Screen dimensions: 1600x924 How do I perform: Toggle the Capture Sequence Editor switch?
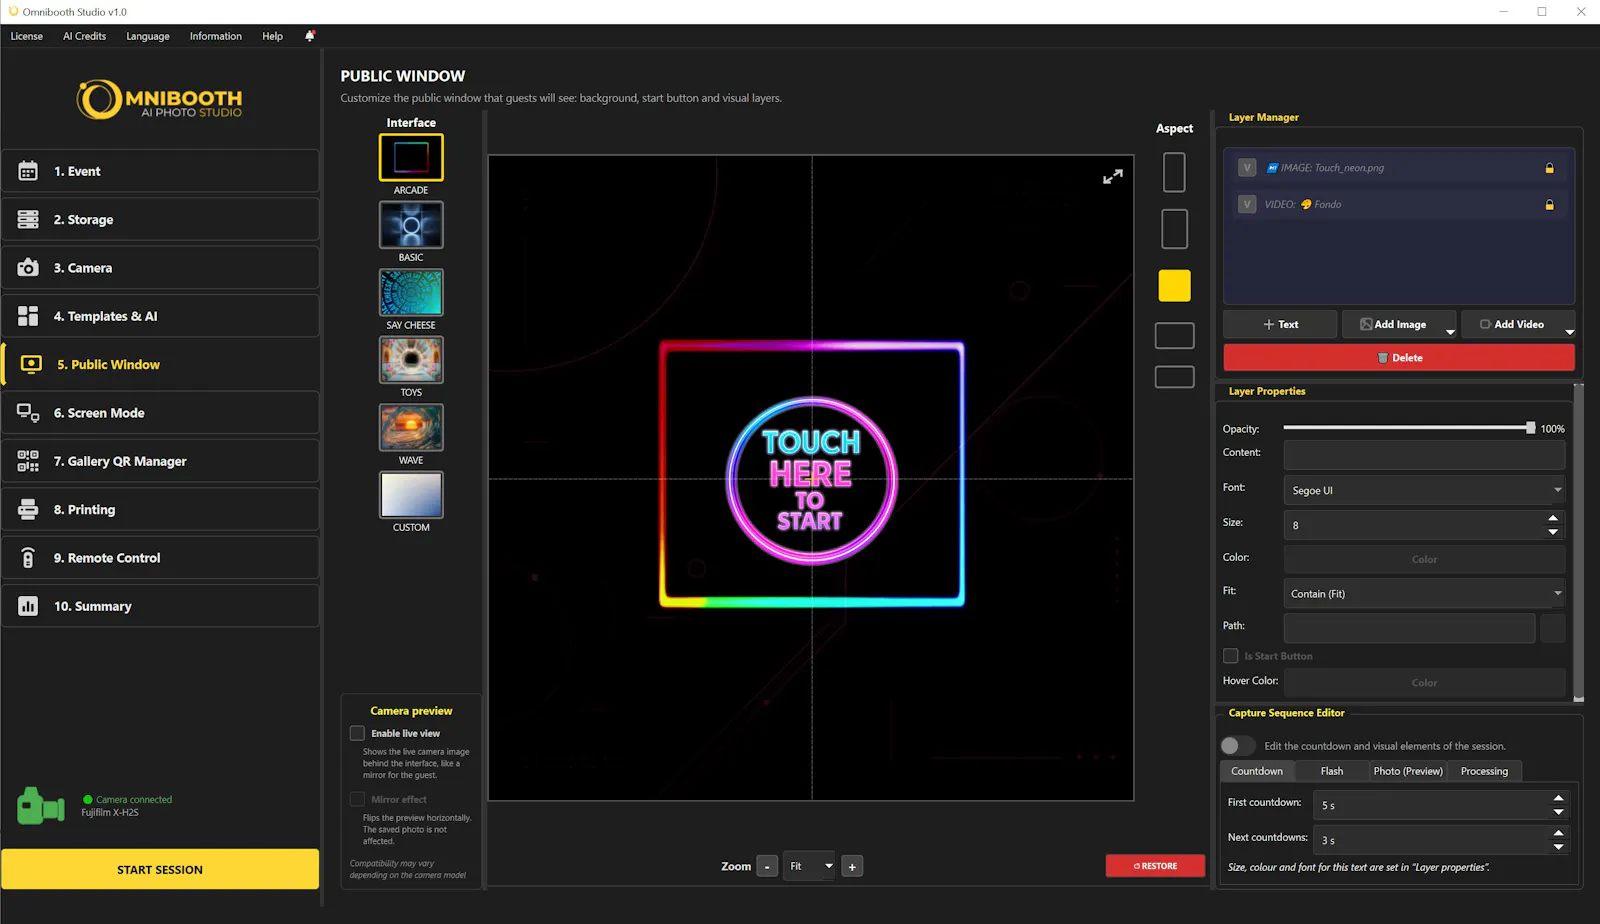point(1237,746)
